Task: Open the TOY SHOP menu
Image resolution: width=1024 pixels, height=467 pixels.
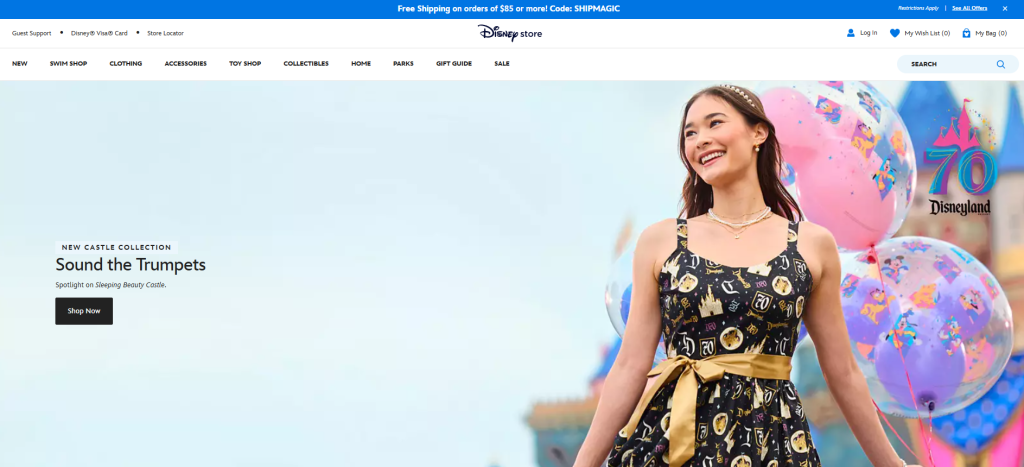Action: [245, 64]
